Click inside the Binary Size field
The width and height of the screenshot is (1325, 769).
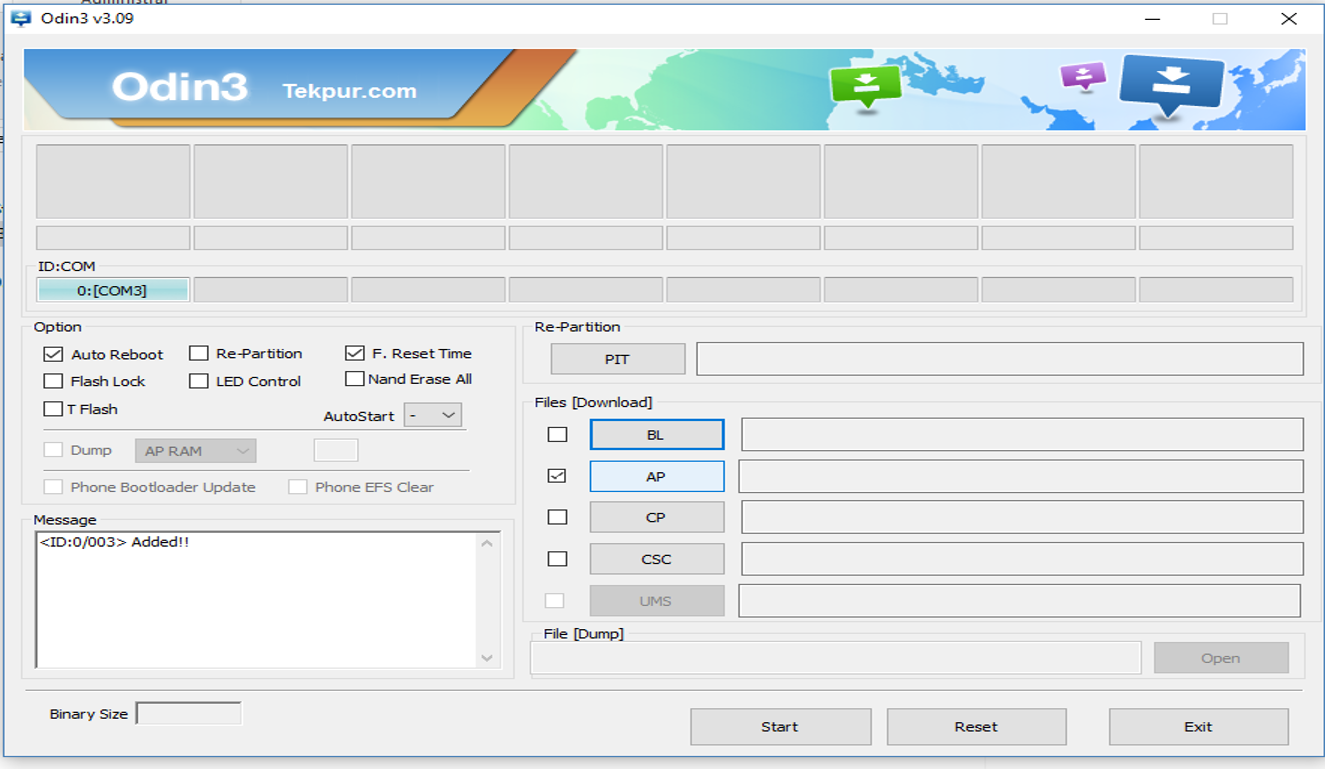coord(188,712)
